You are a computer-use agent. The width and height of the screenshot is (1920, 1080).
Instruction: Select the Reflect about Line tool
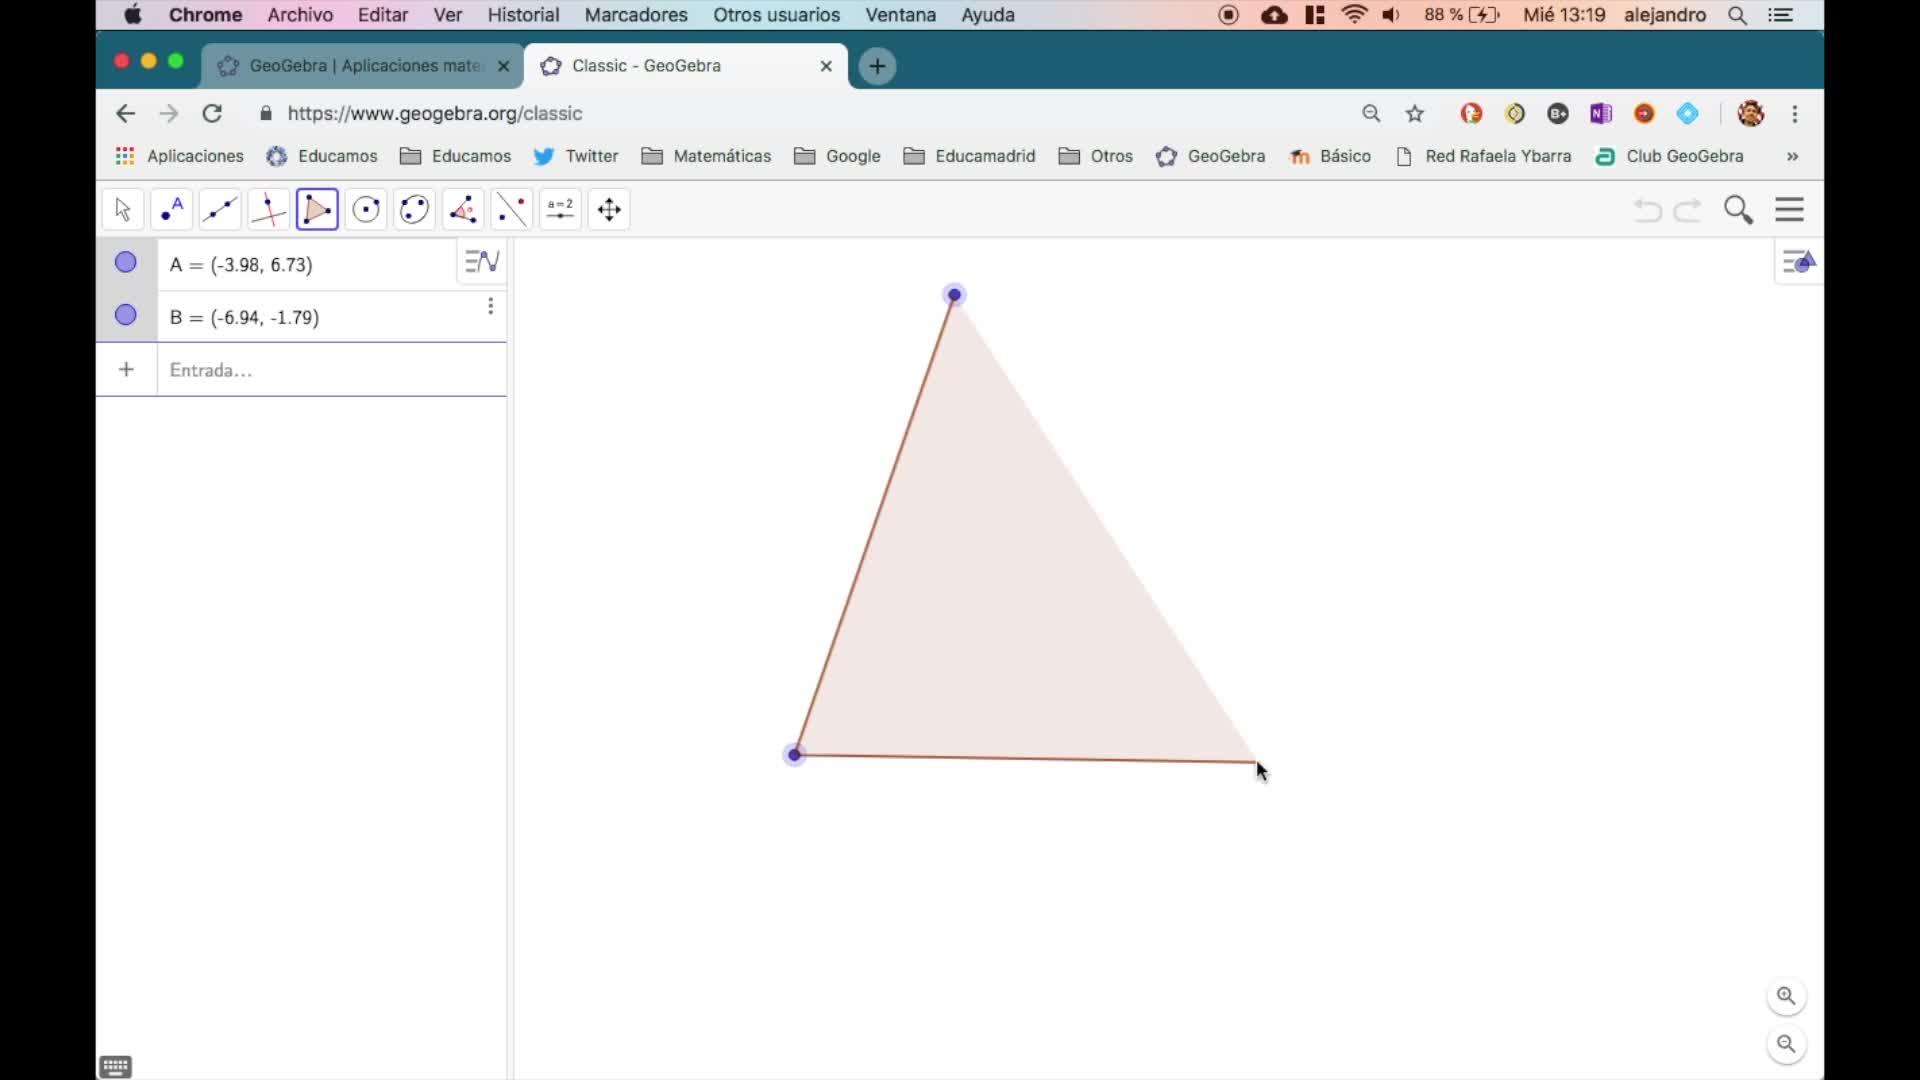(x=511, y=210)
